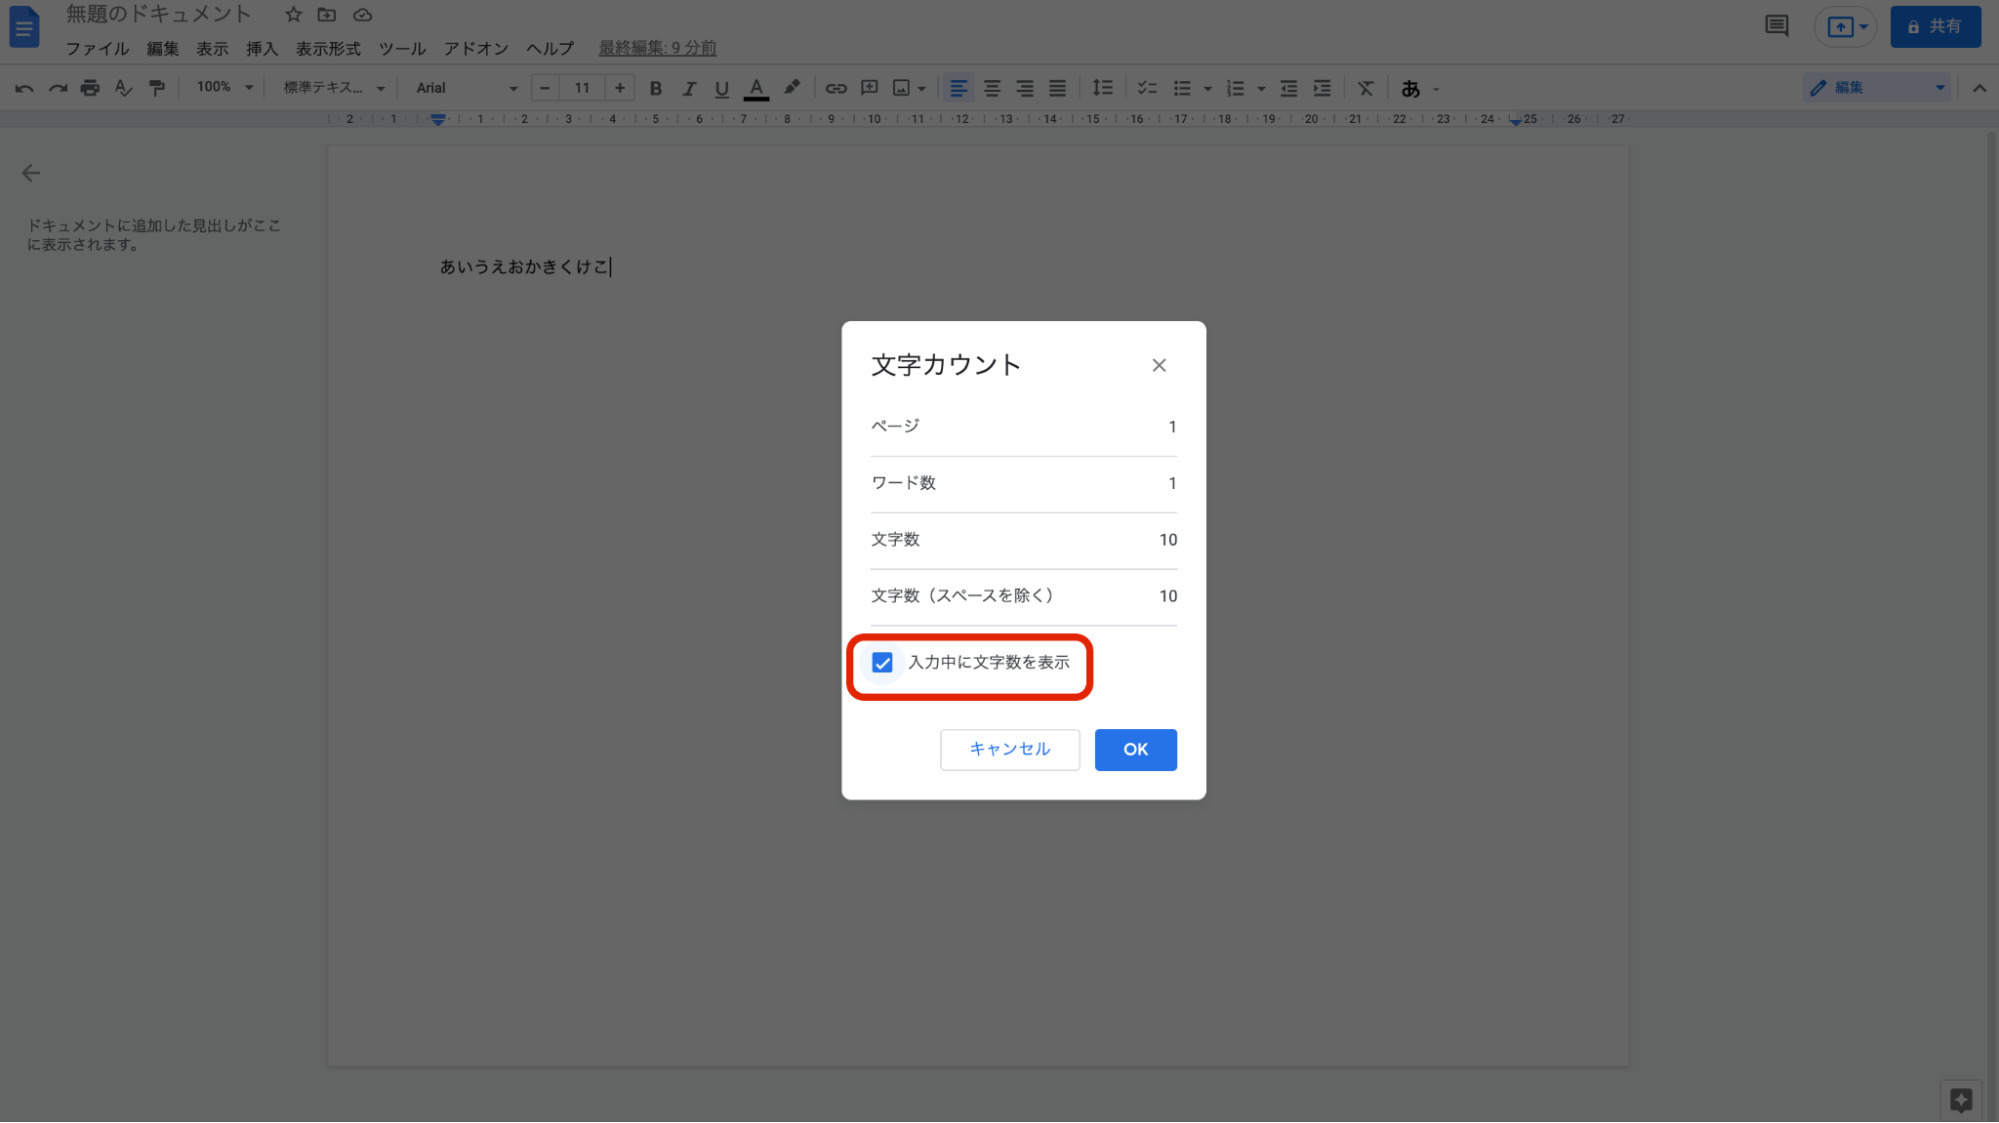This screenshot has width=1999, height=1123.
Task: Open the zoom 100% dropdown
Action: pos(224,88)
